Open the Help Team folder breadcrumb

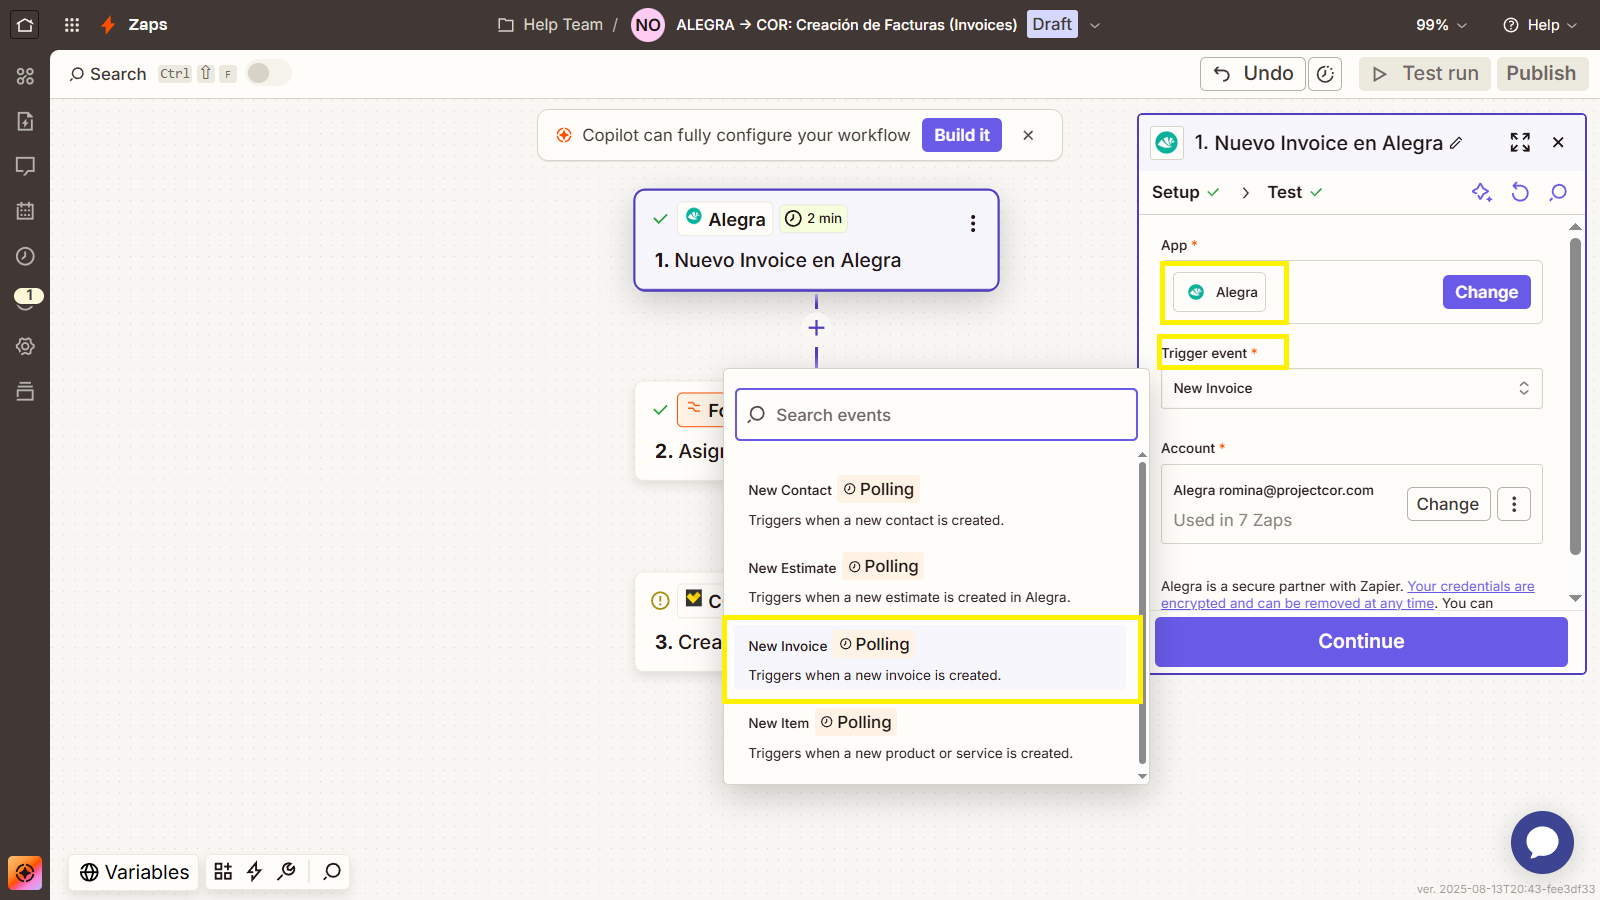tap(551, 25)
